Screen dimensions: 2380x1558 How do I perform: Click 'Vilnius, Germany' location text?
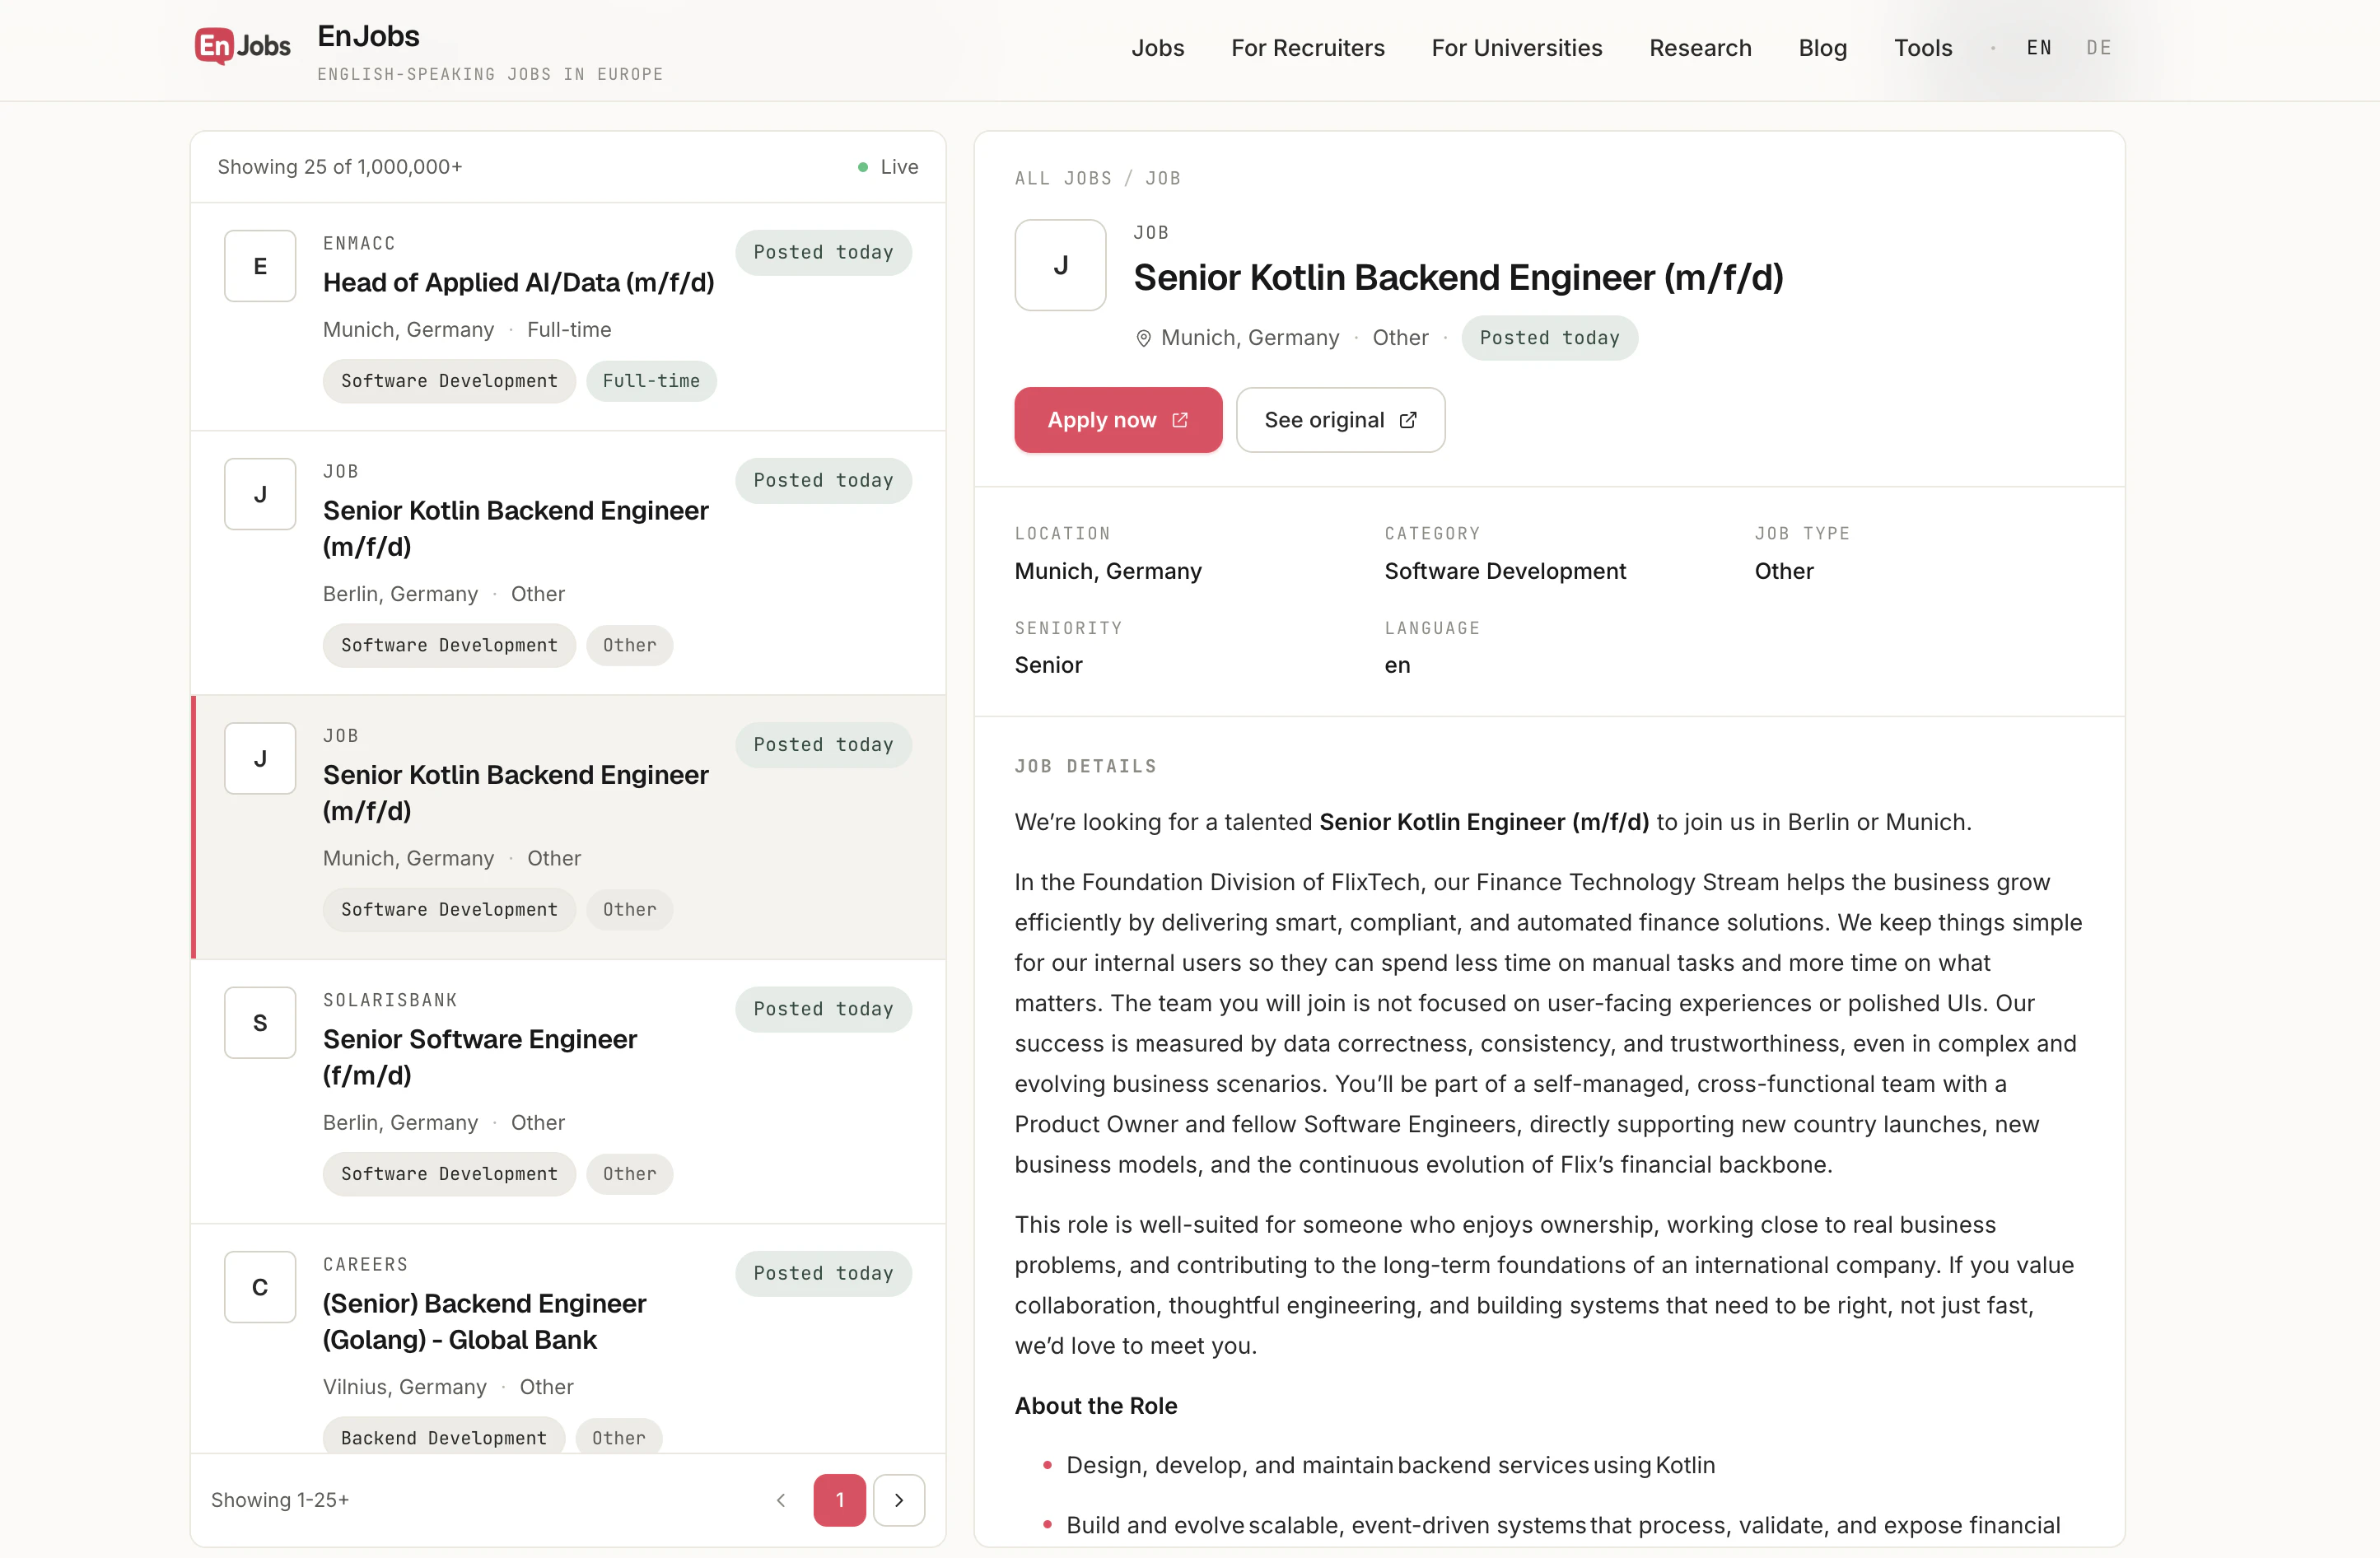[x=404, y=1387]
